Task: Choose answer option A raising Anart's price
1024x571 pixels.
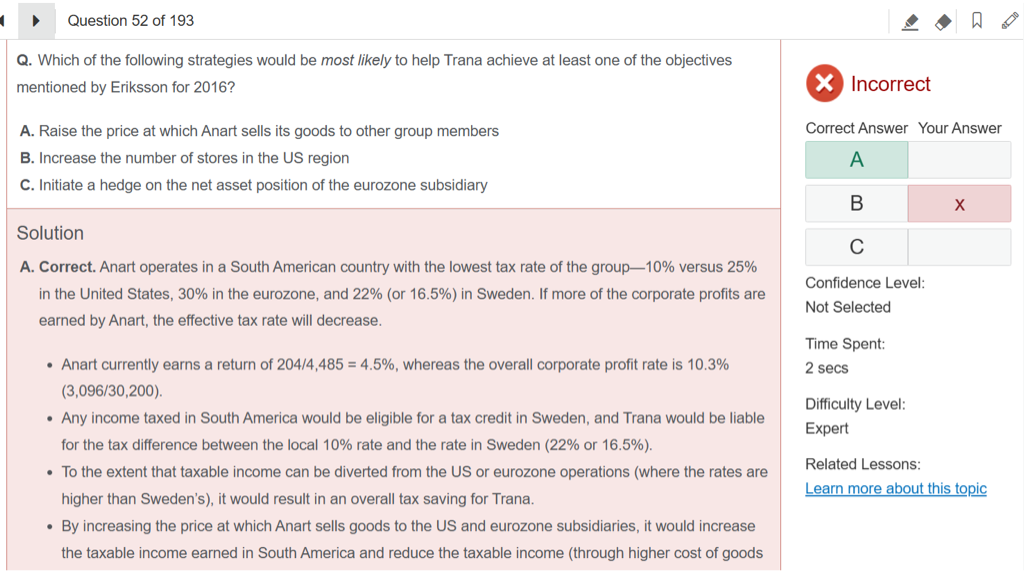Action: click(259, 131)
